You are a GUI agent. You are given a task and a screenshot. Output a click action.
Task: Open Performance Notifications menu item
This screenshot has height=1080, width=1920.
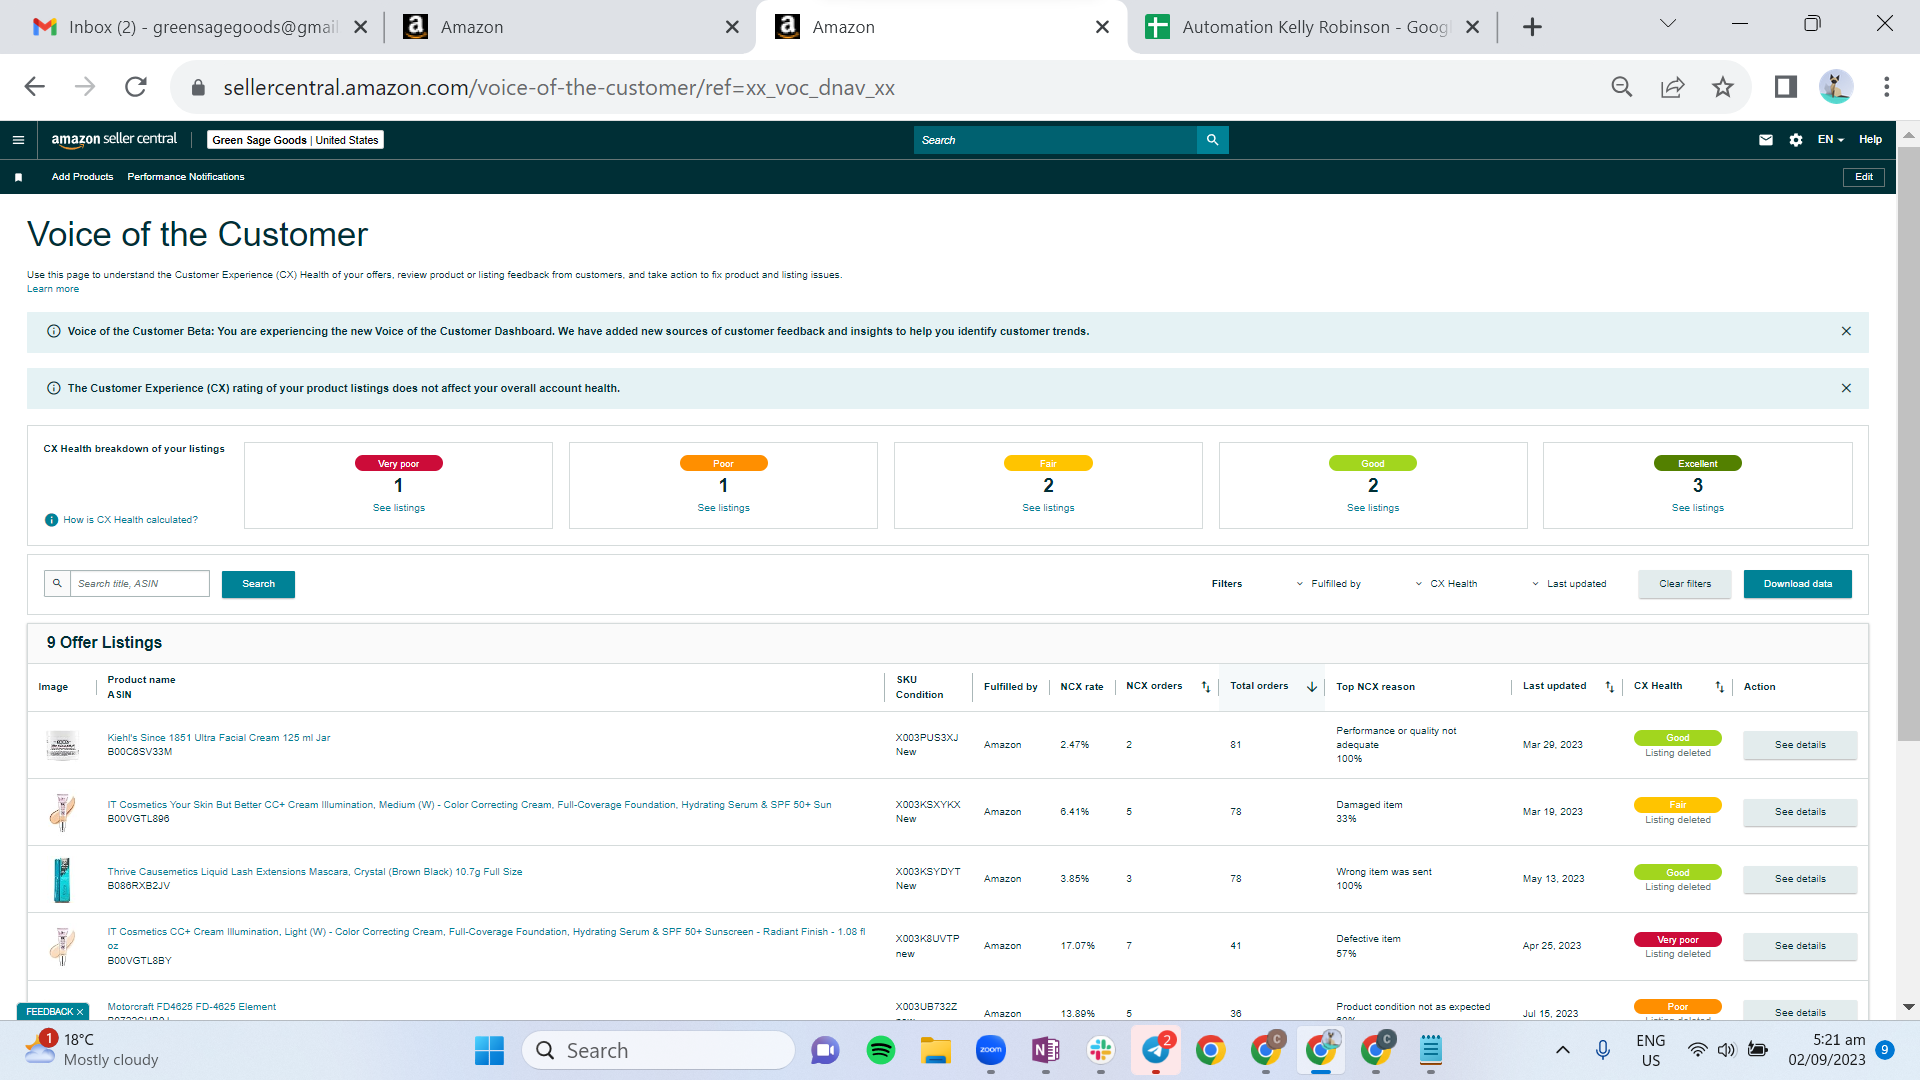click(186, 177)
